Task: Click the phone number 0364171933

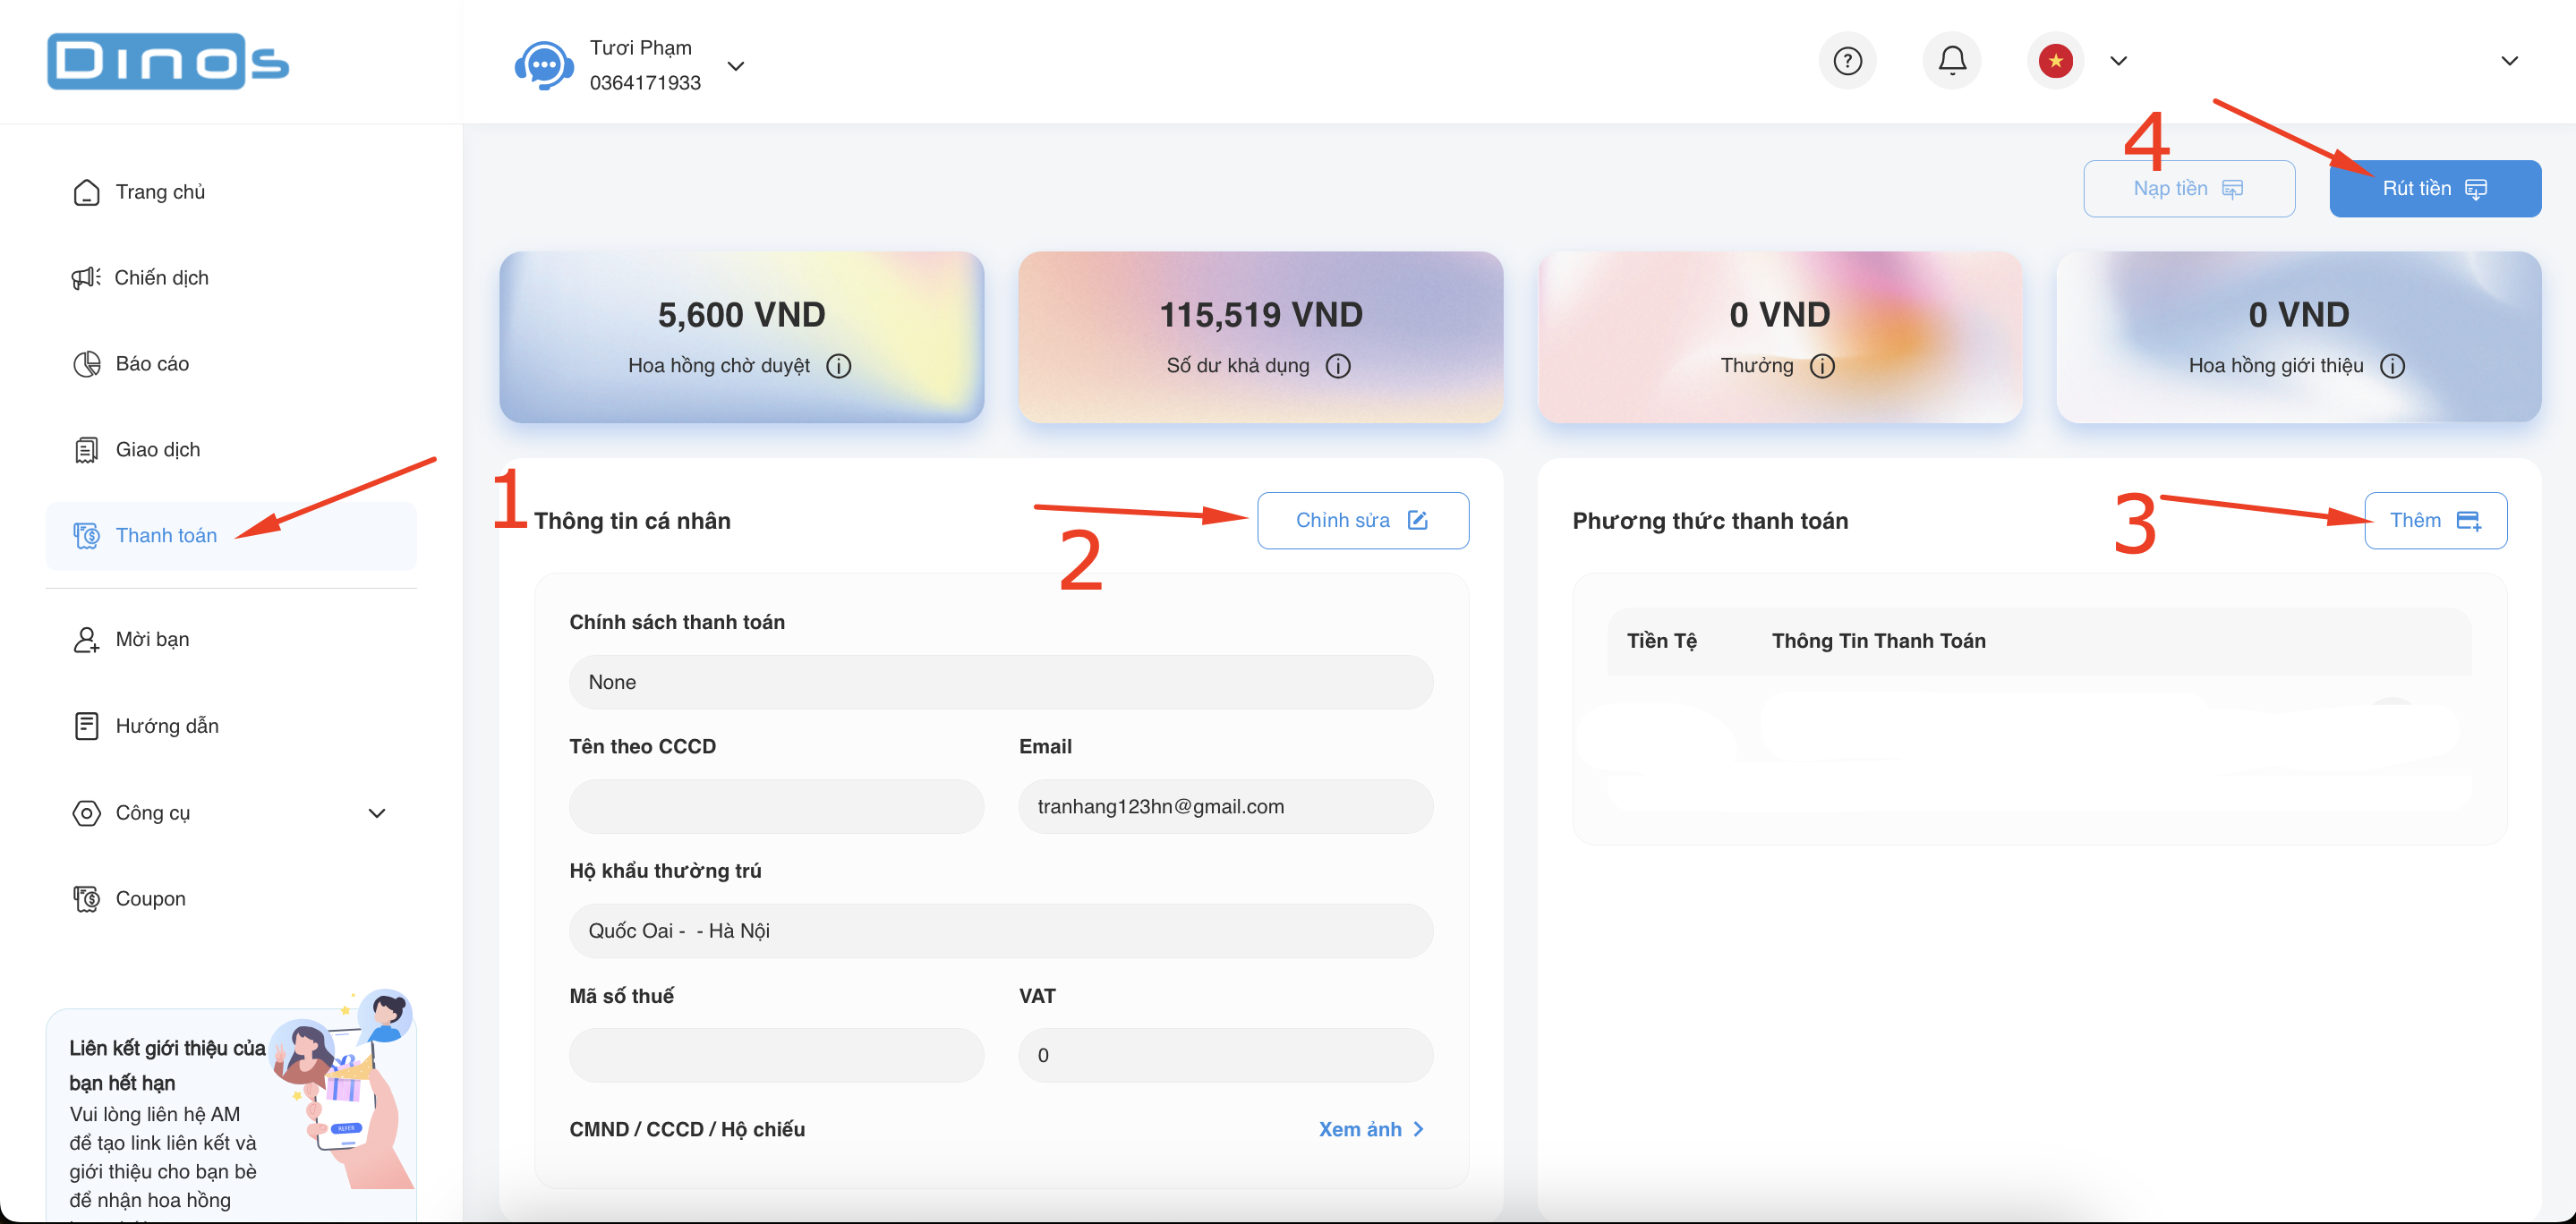Action: pos(645,83)
